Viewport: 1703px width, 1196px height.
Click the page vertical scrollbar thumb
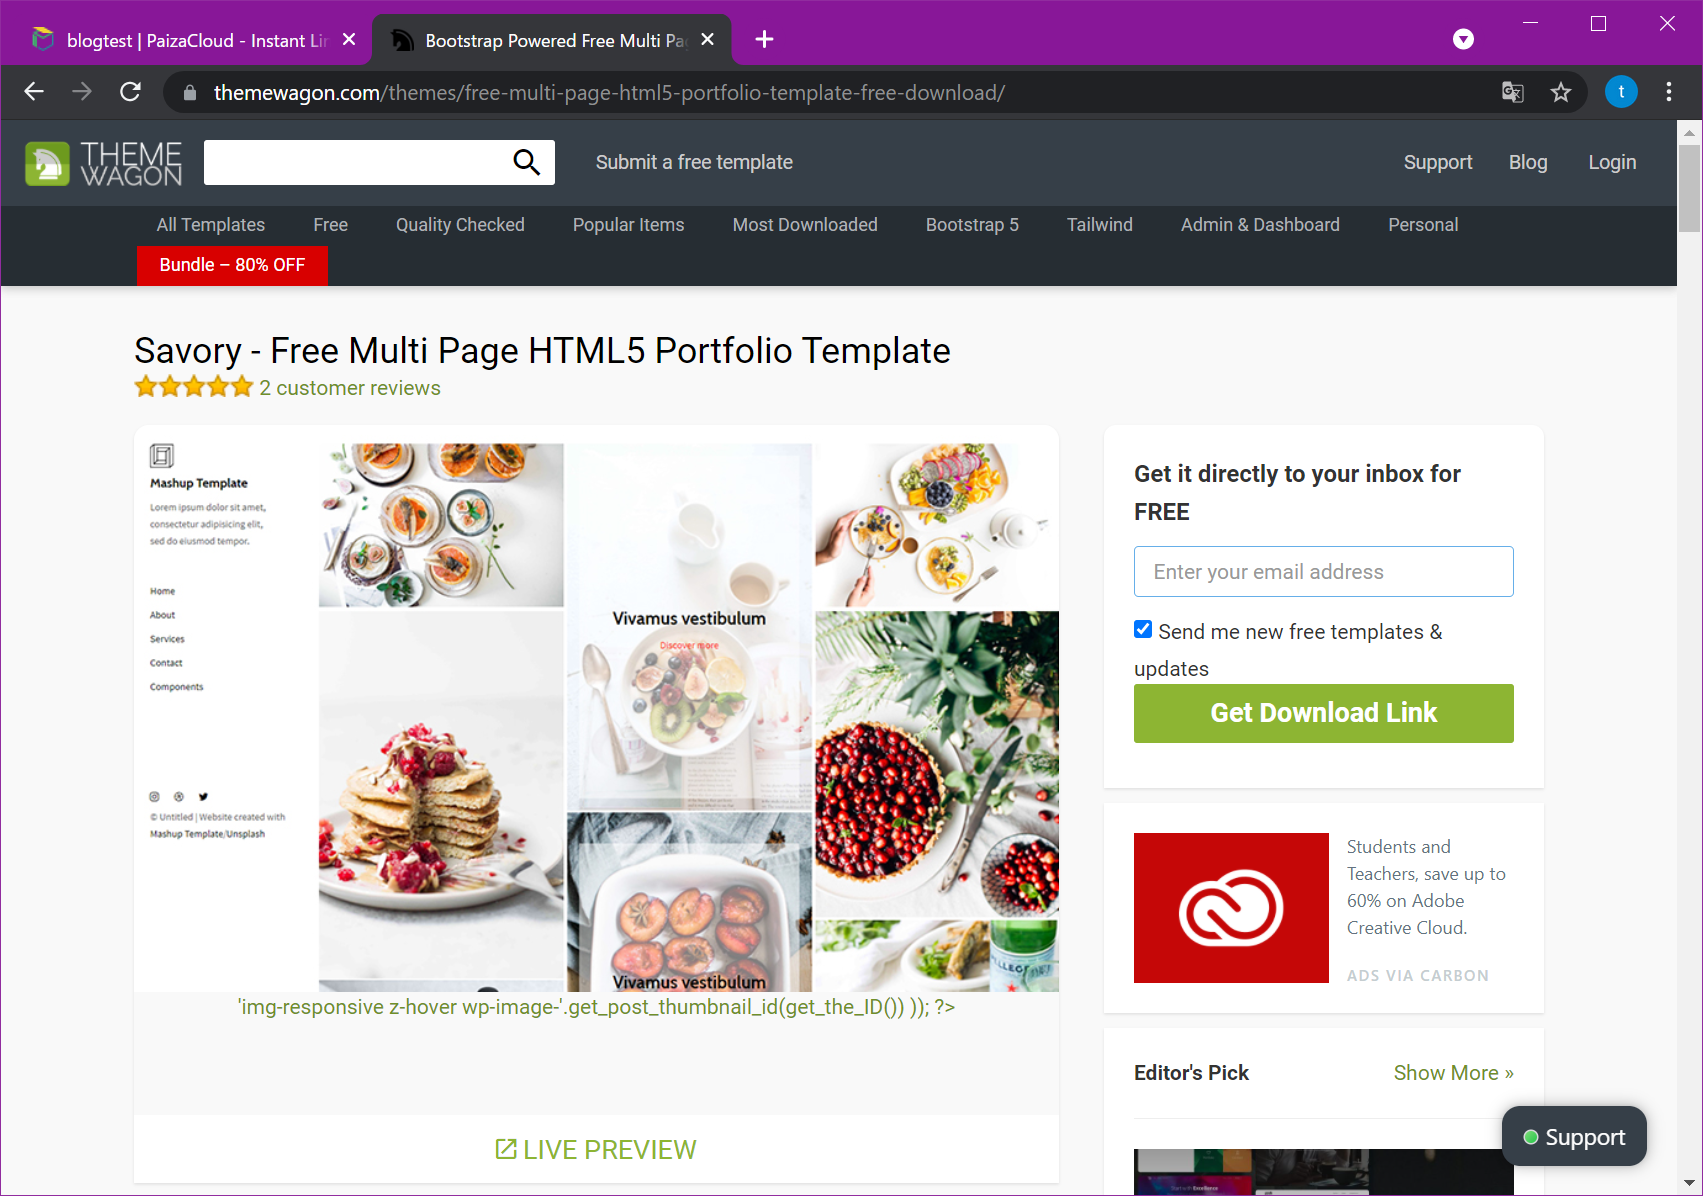(x=1689, y=188)
